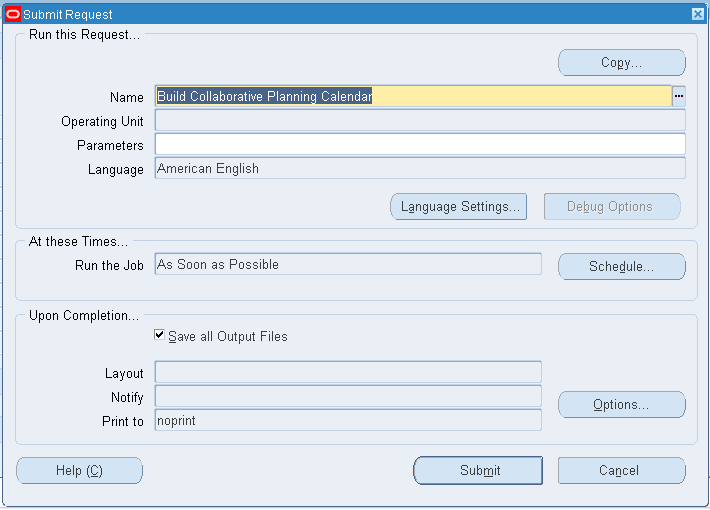Viewport: 710px width, 510px height.
Task: Cancel the Submit Request dialog
Action: pyautogui.click(x=622, y=471)
